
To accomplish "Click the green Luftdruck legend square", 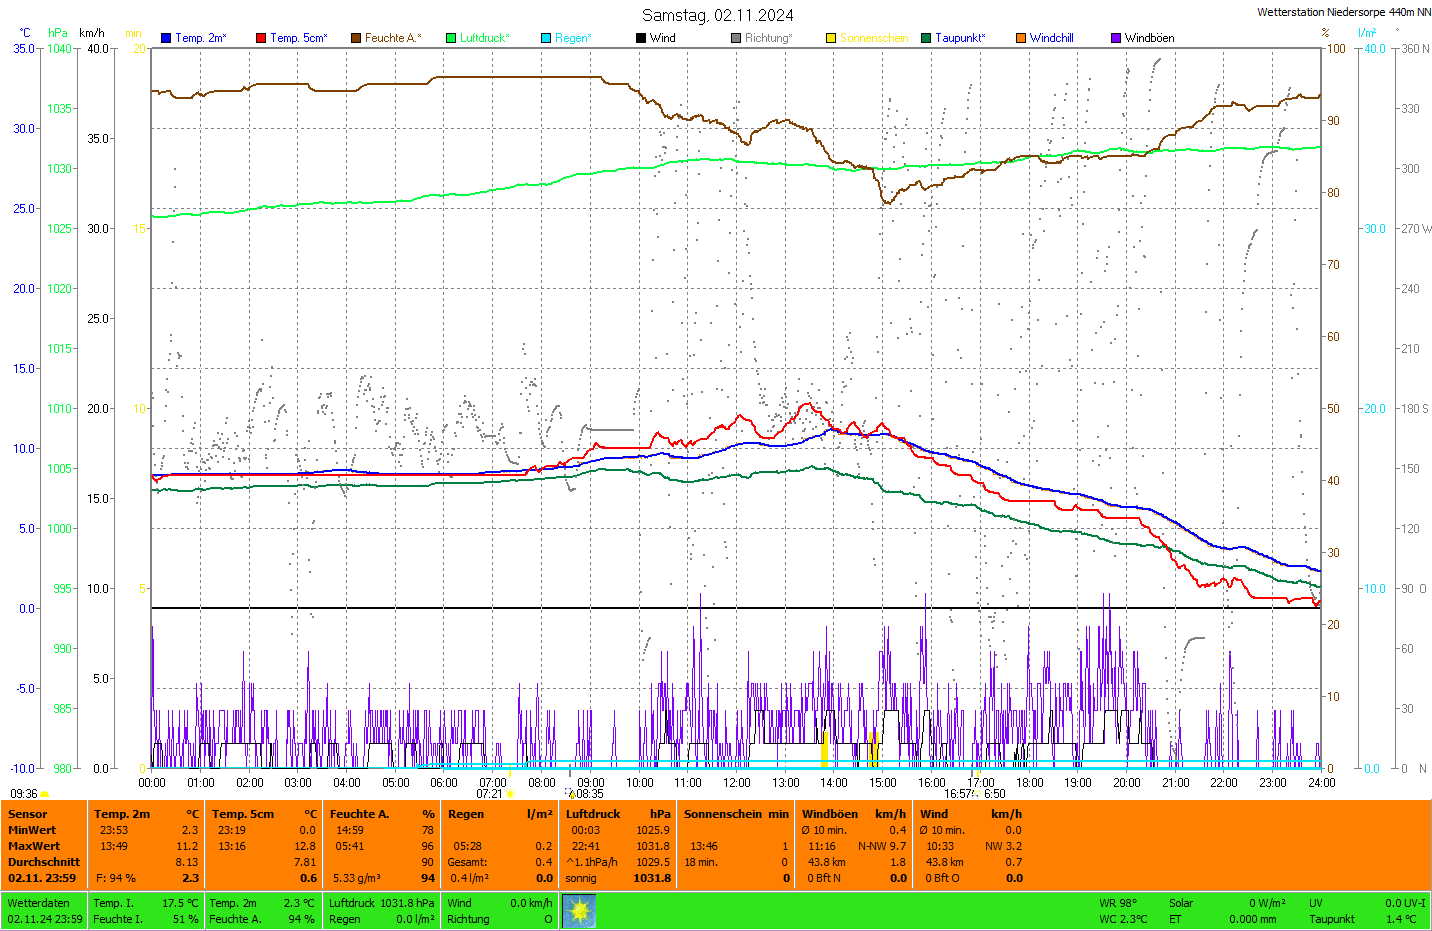I will (451, 38).
